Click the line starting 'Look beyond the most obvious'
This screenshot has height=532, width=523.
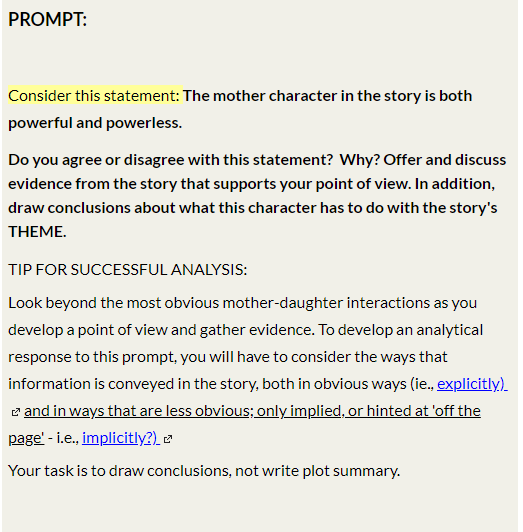(243, 303)
